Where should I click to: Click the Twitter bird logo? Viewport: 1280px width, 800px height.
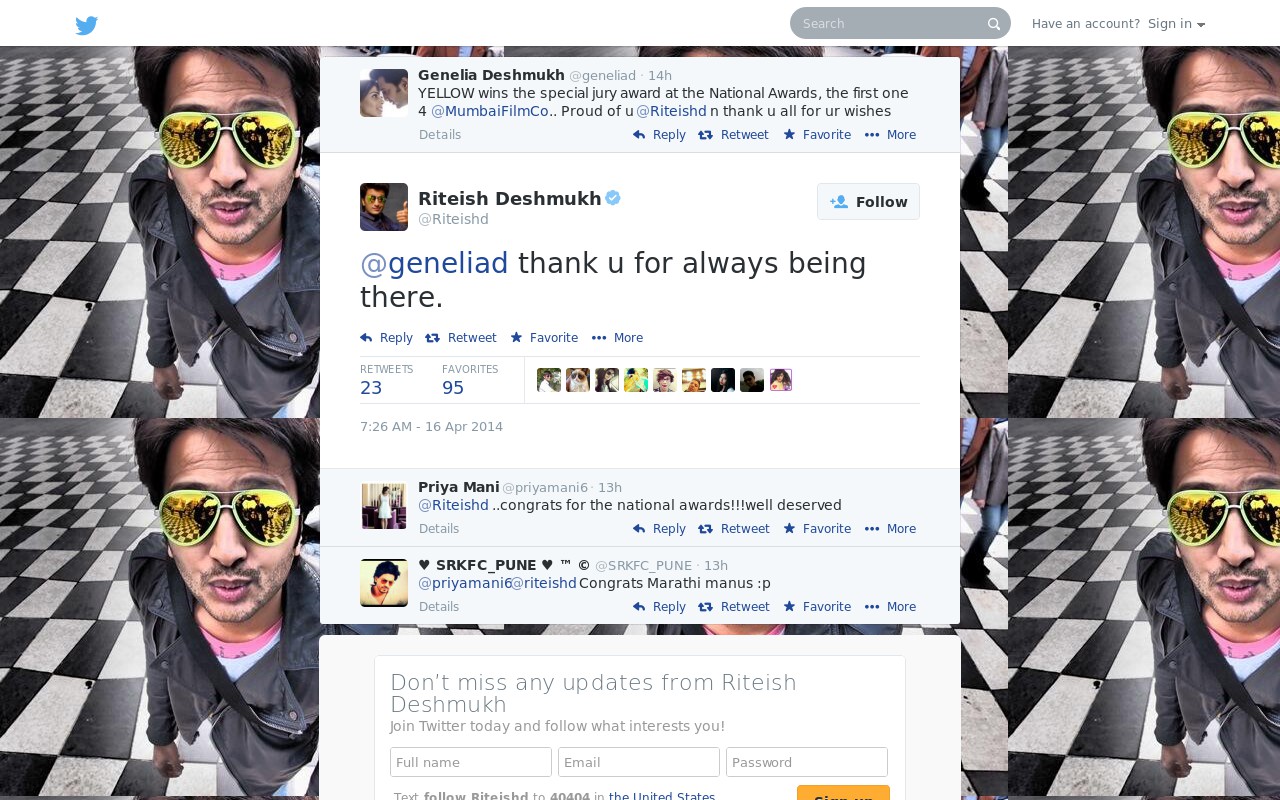click(x=87, y=25)
